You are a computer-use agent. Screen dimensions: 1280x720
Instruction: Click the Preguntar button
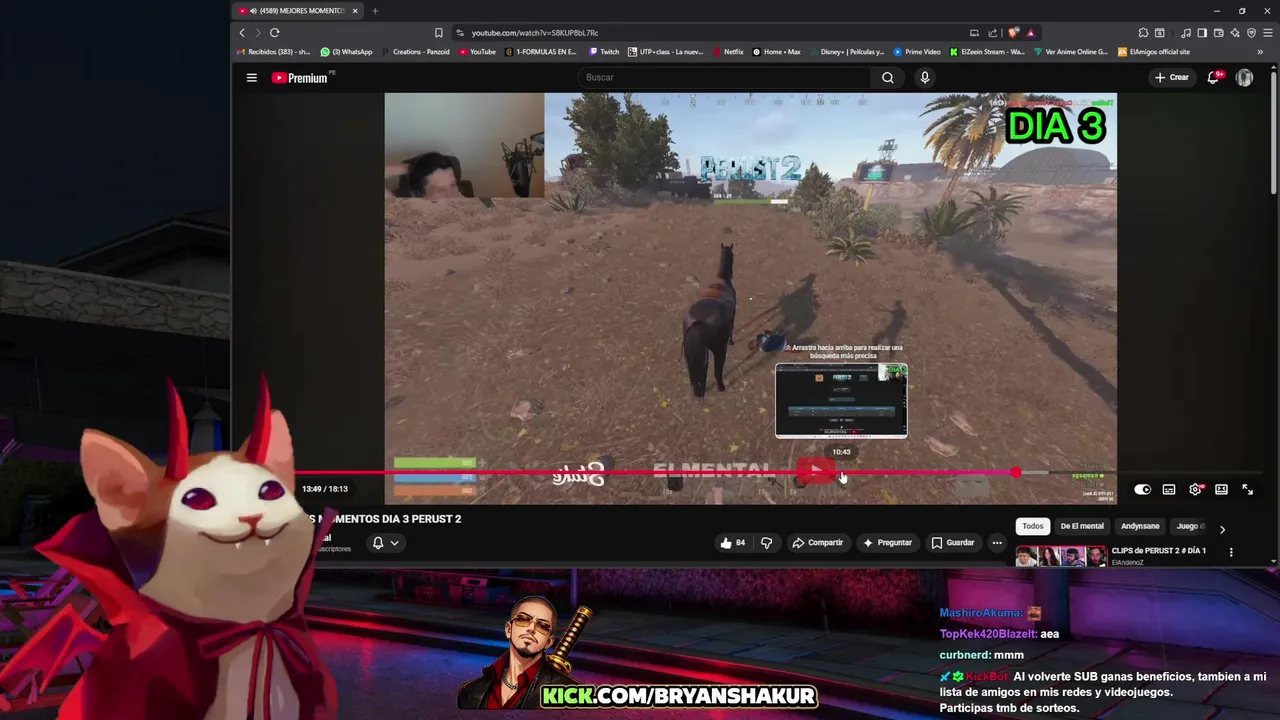(x=886, y=543)
